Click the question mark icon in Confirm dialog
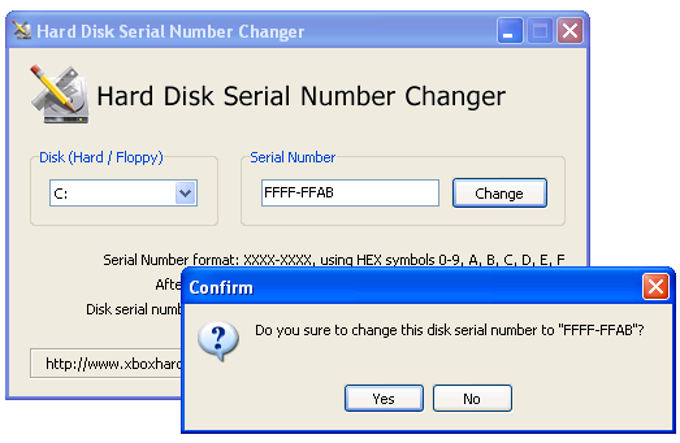The width and height of the screenshot is (680, 443). pos(216,339)
